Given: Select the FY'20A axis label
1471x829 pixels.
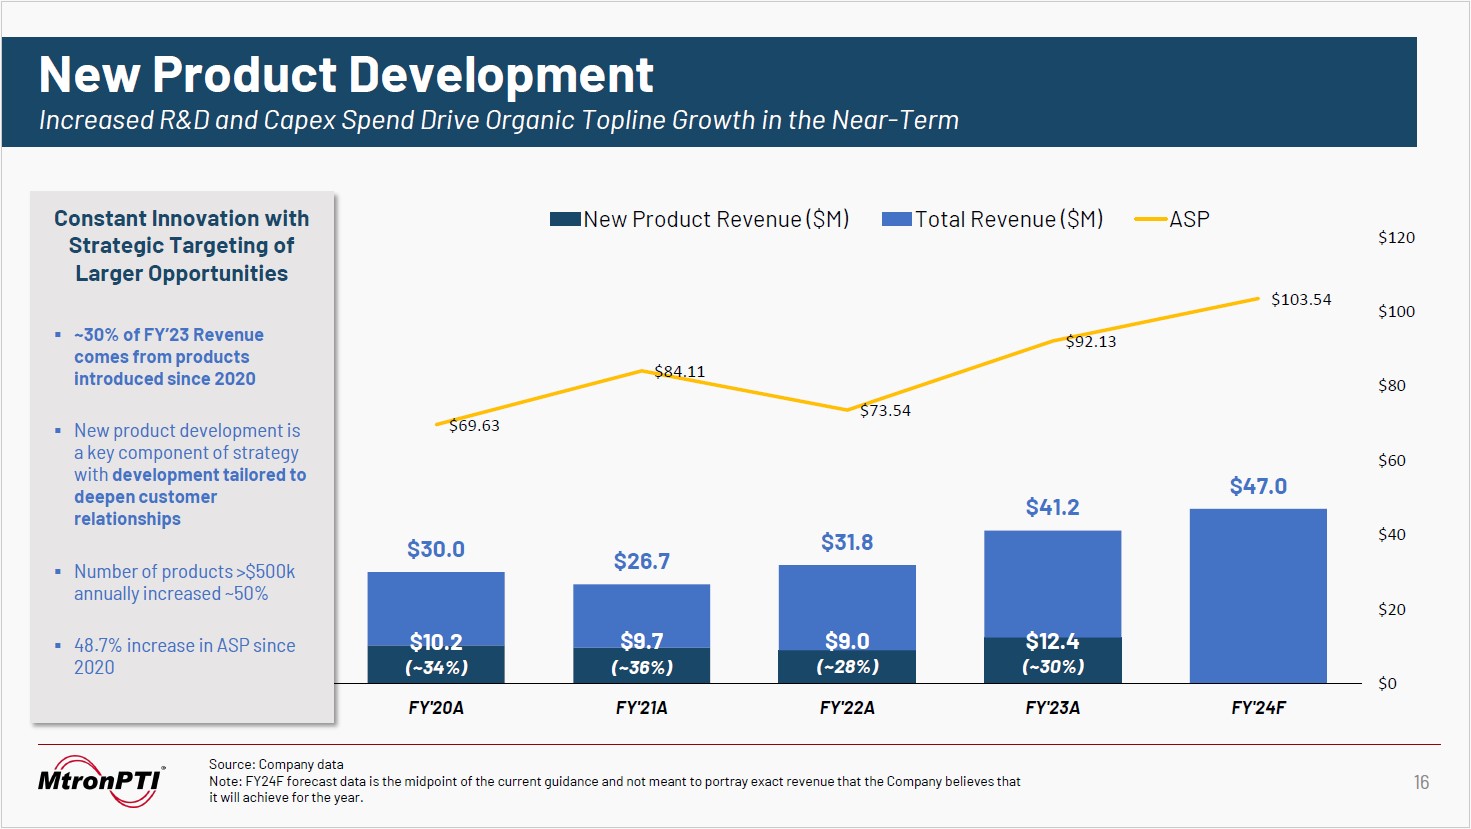Looking at the screenshot, I should click(x=436, y=708).
